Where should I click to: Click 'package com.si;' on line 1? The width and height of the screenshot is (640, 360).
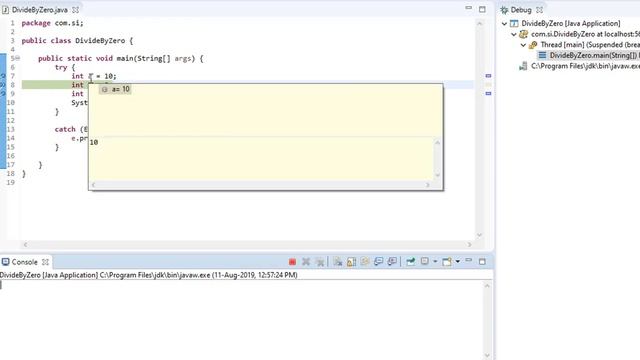[x=52, y=23]
